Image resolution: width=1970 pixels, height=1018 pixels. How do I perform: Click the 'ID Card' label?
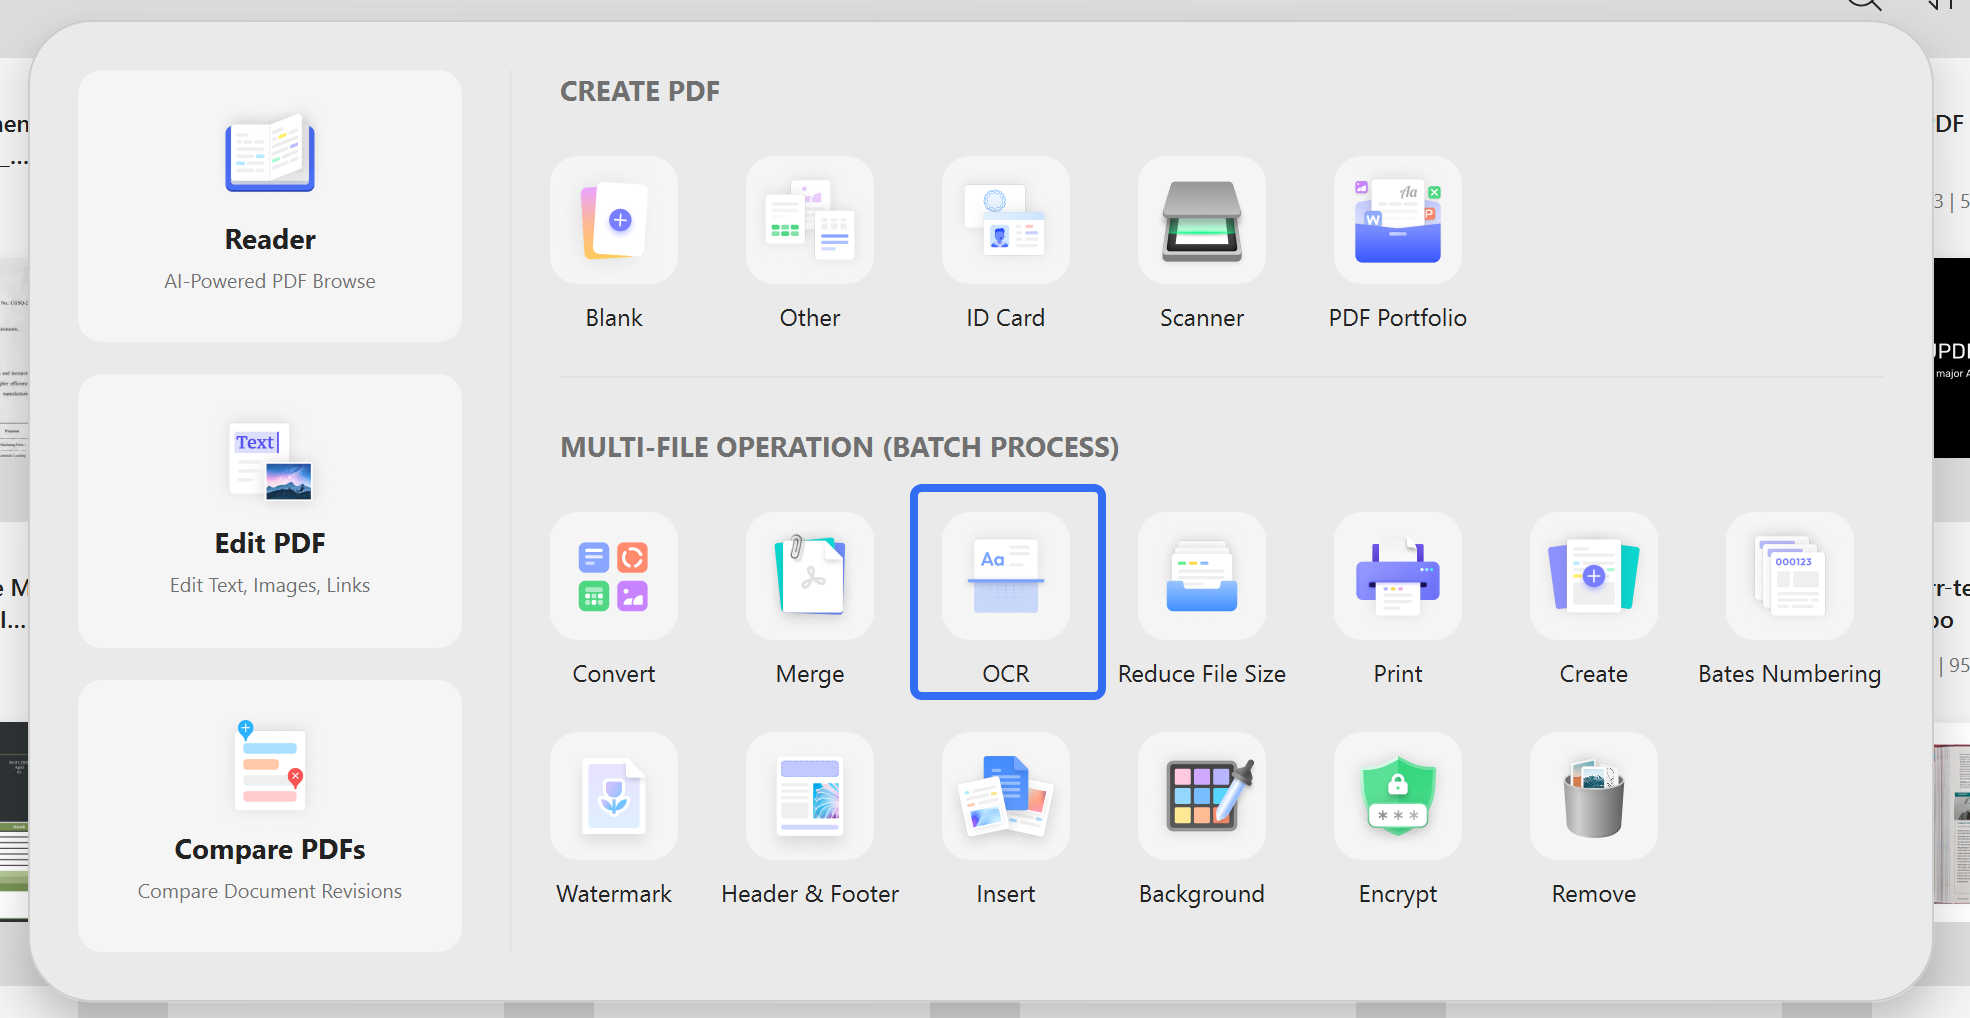coord(1006,318)
